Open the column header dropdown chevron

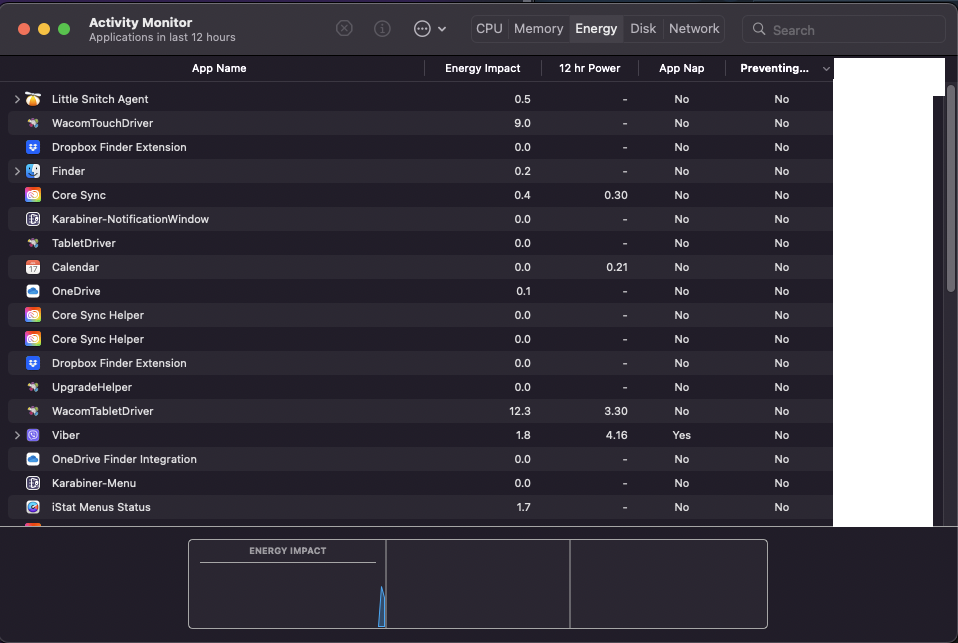click(x=826, y=68)
